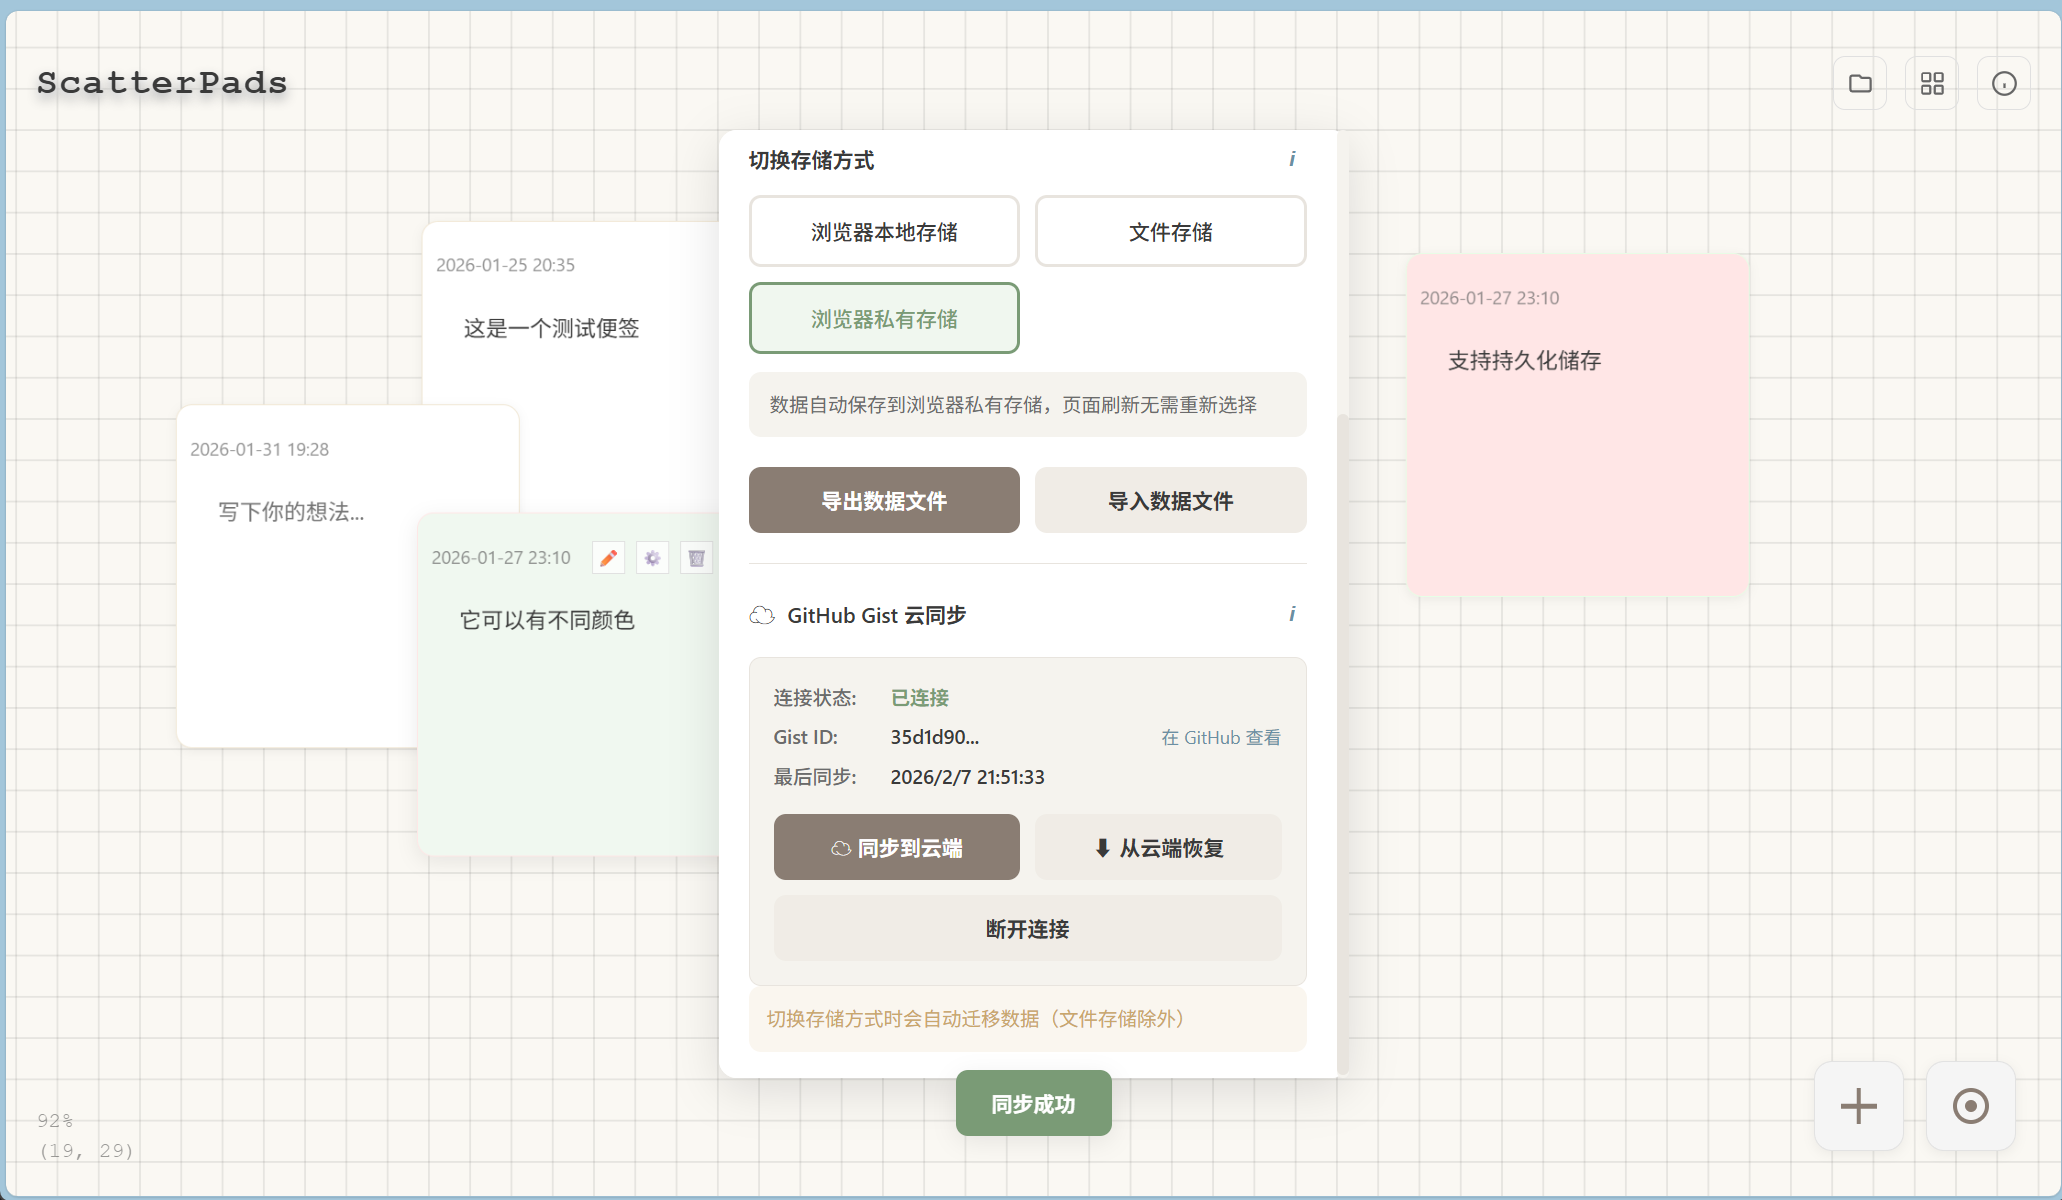Open the gear settings icon on green note
The width and height of the screenshot is (2062, 1200).
click(x=652, y=558)
